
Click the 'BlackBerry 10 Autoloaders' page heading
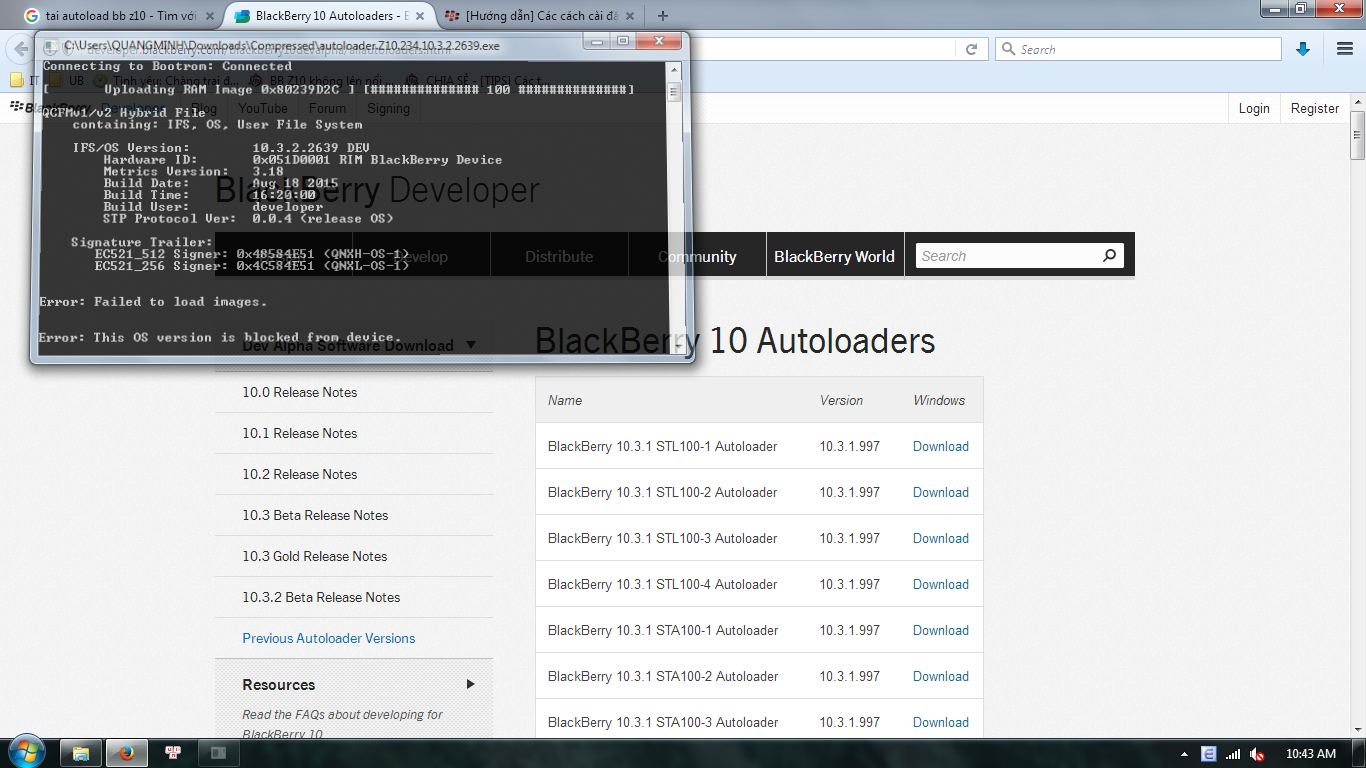tap(735, 341)
